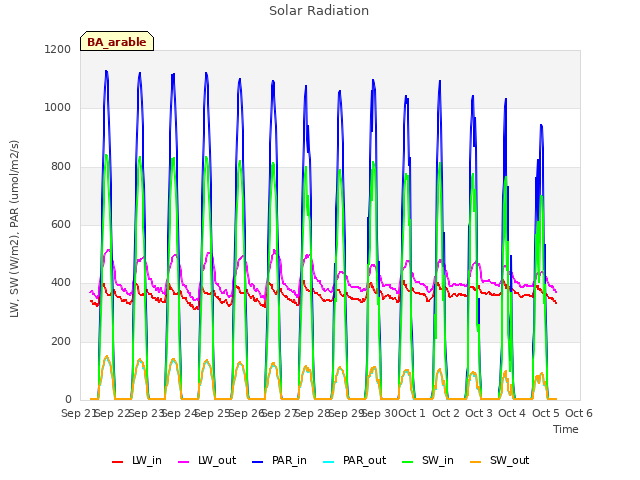Select the LW_out legend label
The width and height of the screenshot is (640, 480).
(x=217, y=461)
